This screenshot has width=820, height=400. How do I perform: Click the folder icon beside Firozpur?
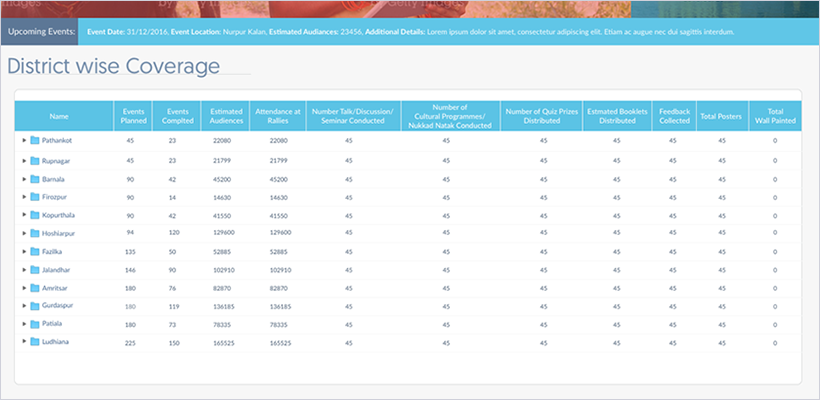coord(35,197)
